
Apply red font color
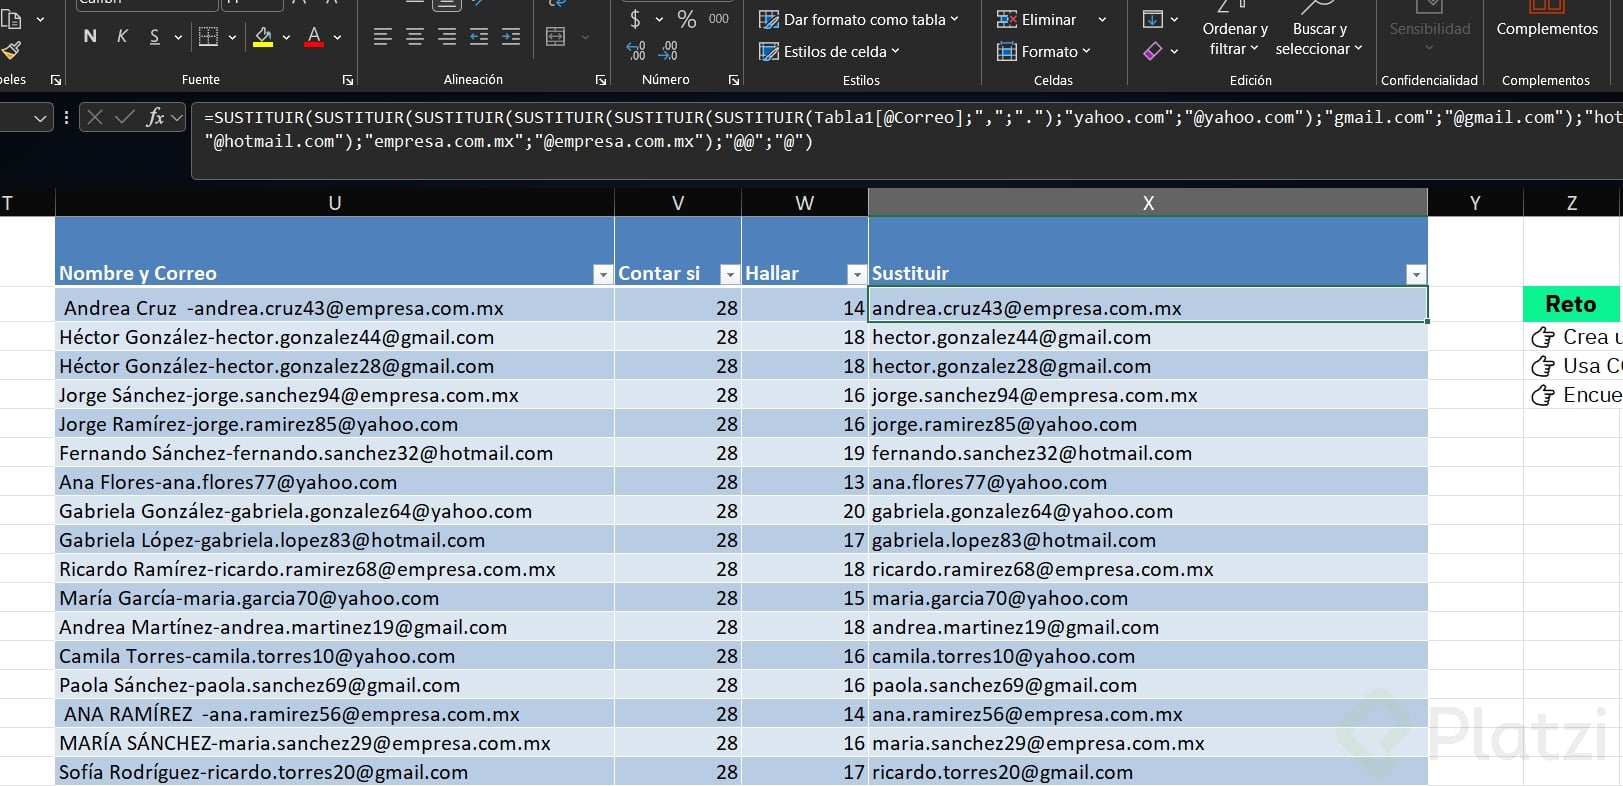point(314,37)
